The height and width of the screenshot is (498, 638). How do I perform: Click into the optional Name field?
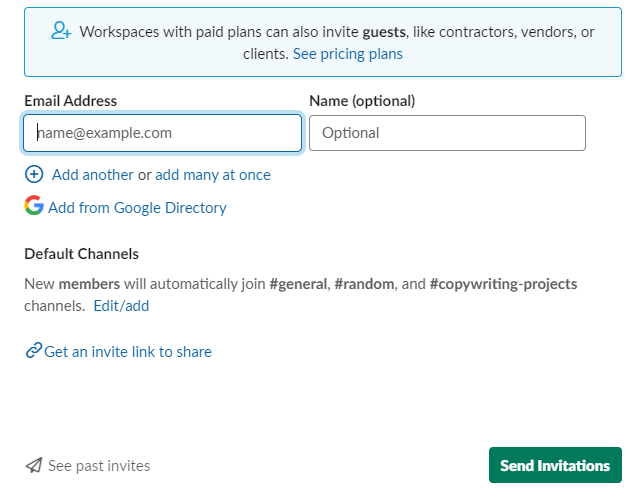(x=446, y=133)
